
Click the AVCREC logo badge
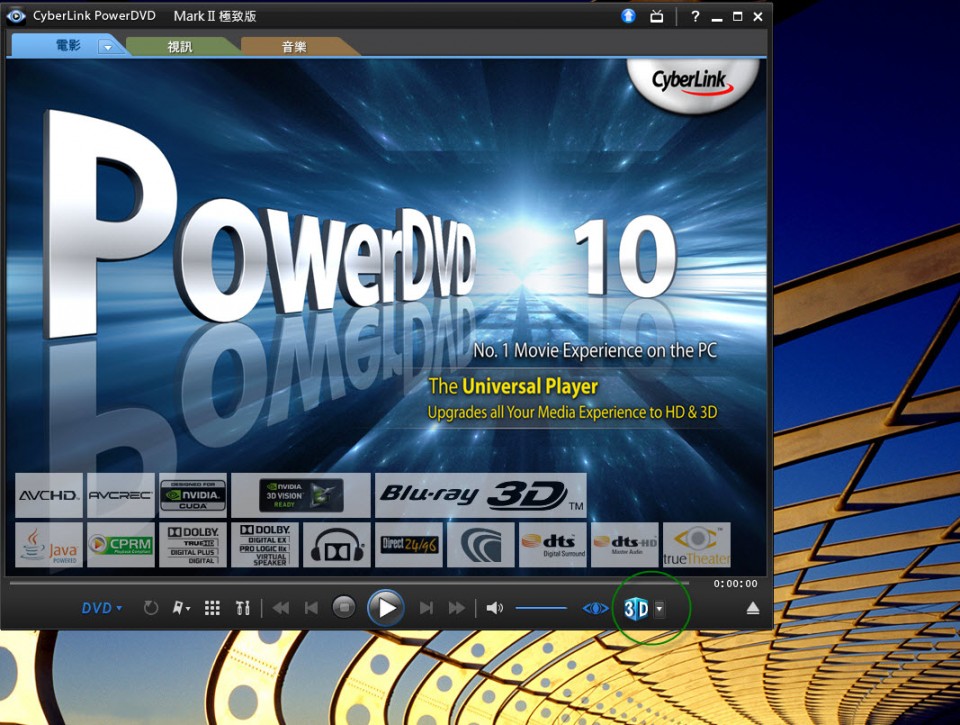click(x=121, y=495)
